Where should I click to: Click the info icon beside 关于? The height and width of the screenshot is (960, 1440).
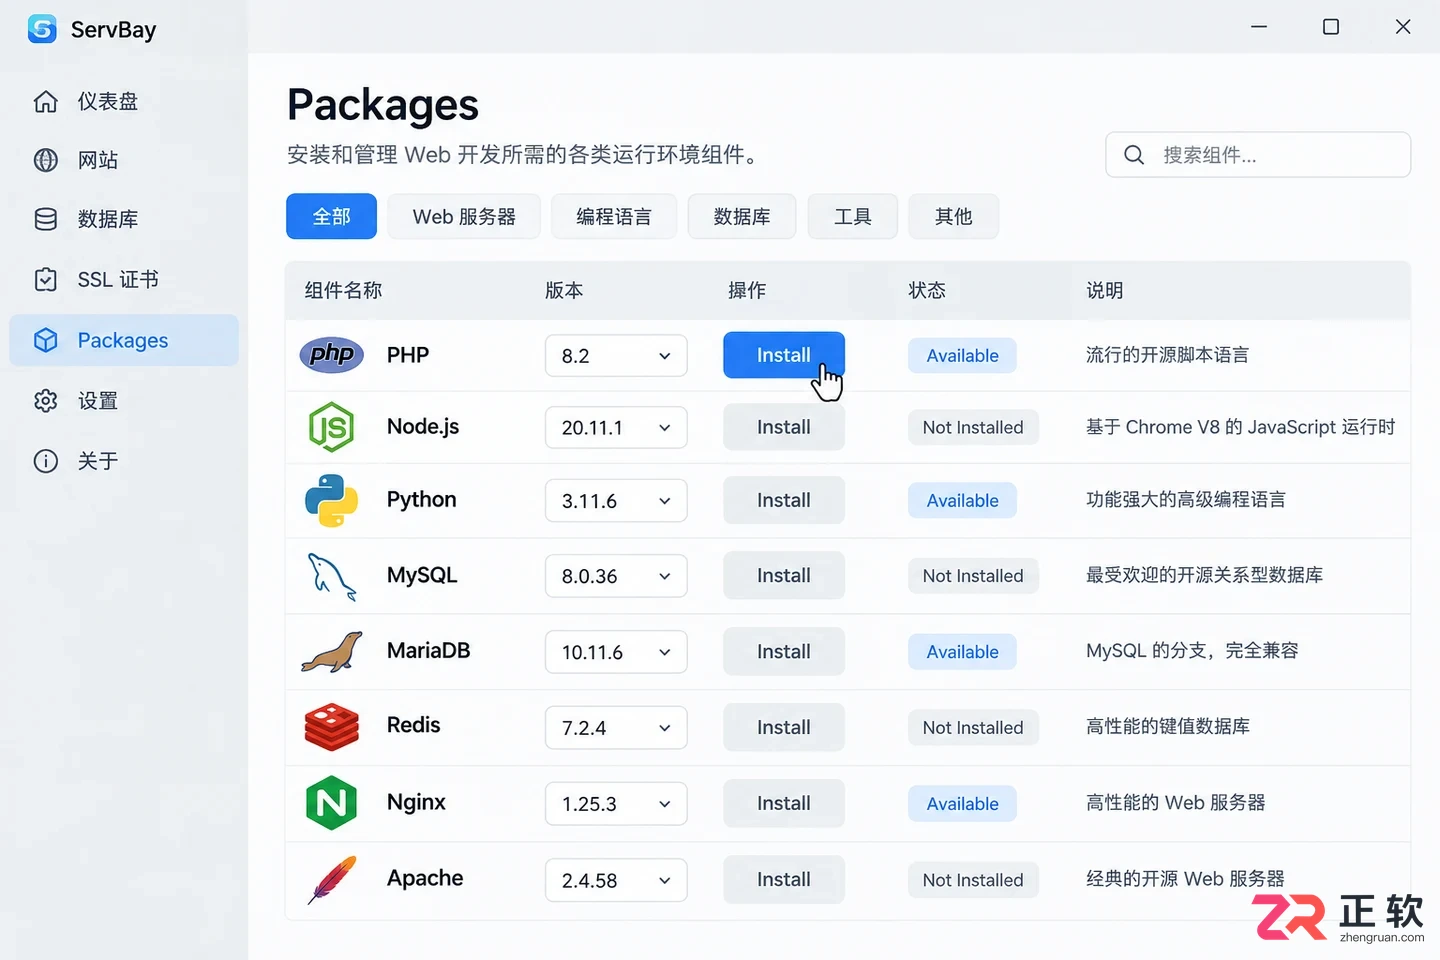click(46, 461)
